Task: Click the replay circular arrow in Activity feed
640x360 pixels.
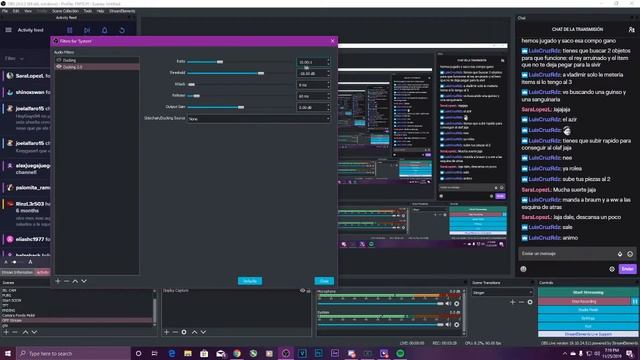Action: pyautogui.click(x=122, y=30)
